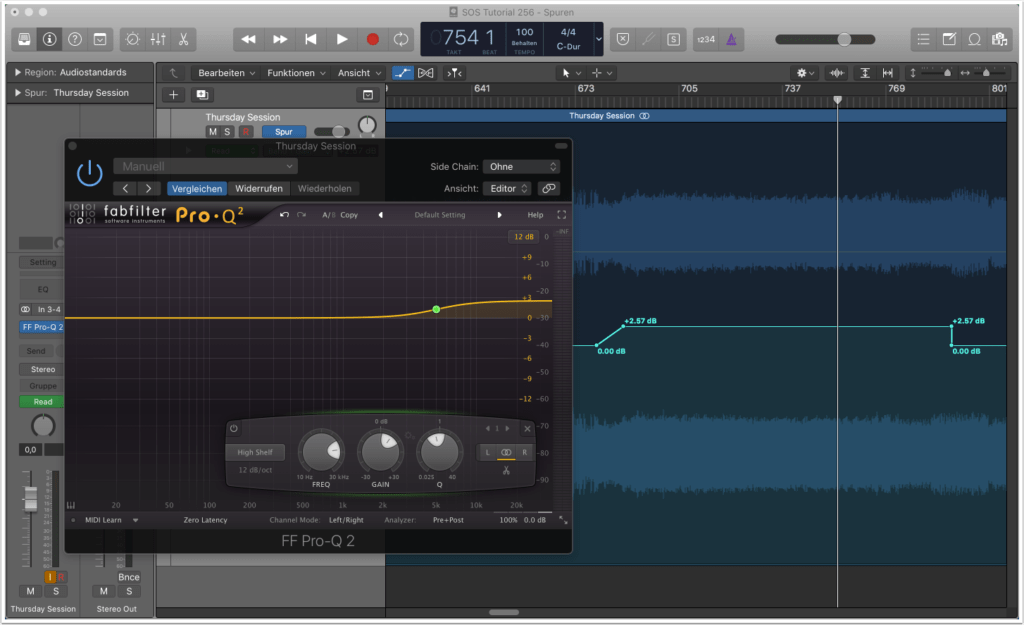Add a new track with plus button

tap(174, 95)
